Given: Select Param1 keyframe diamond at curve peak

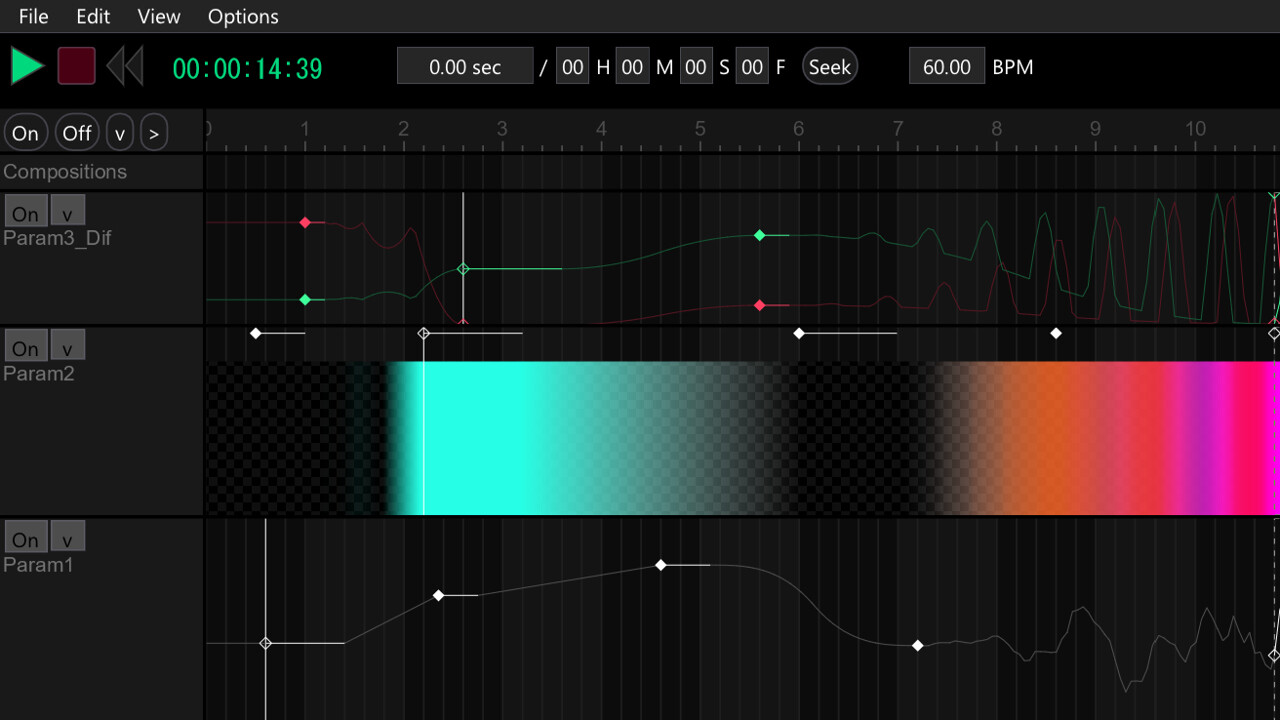Looking at the screenshot, I should (x=661, y=565).
